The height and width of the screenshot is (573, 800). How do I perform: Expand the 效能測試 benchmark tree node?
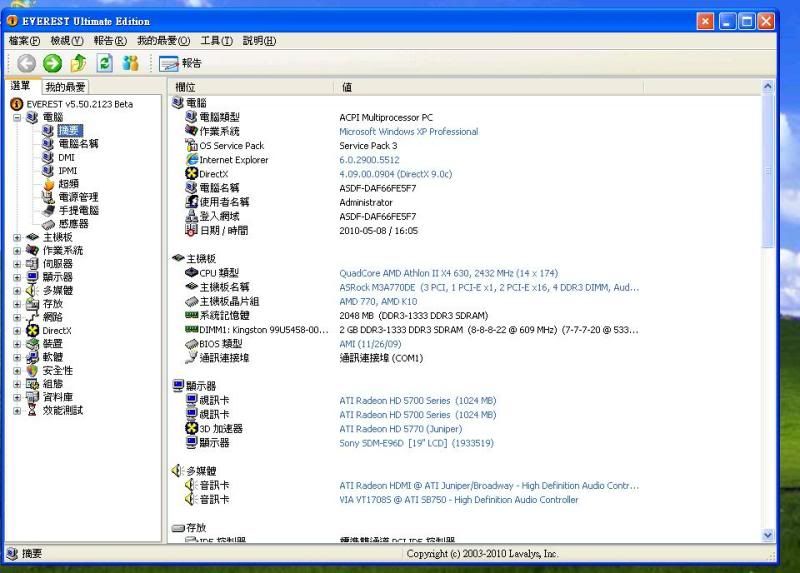(x=17, y=410)
